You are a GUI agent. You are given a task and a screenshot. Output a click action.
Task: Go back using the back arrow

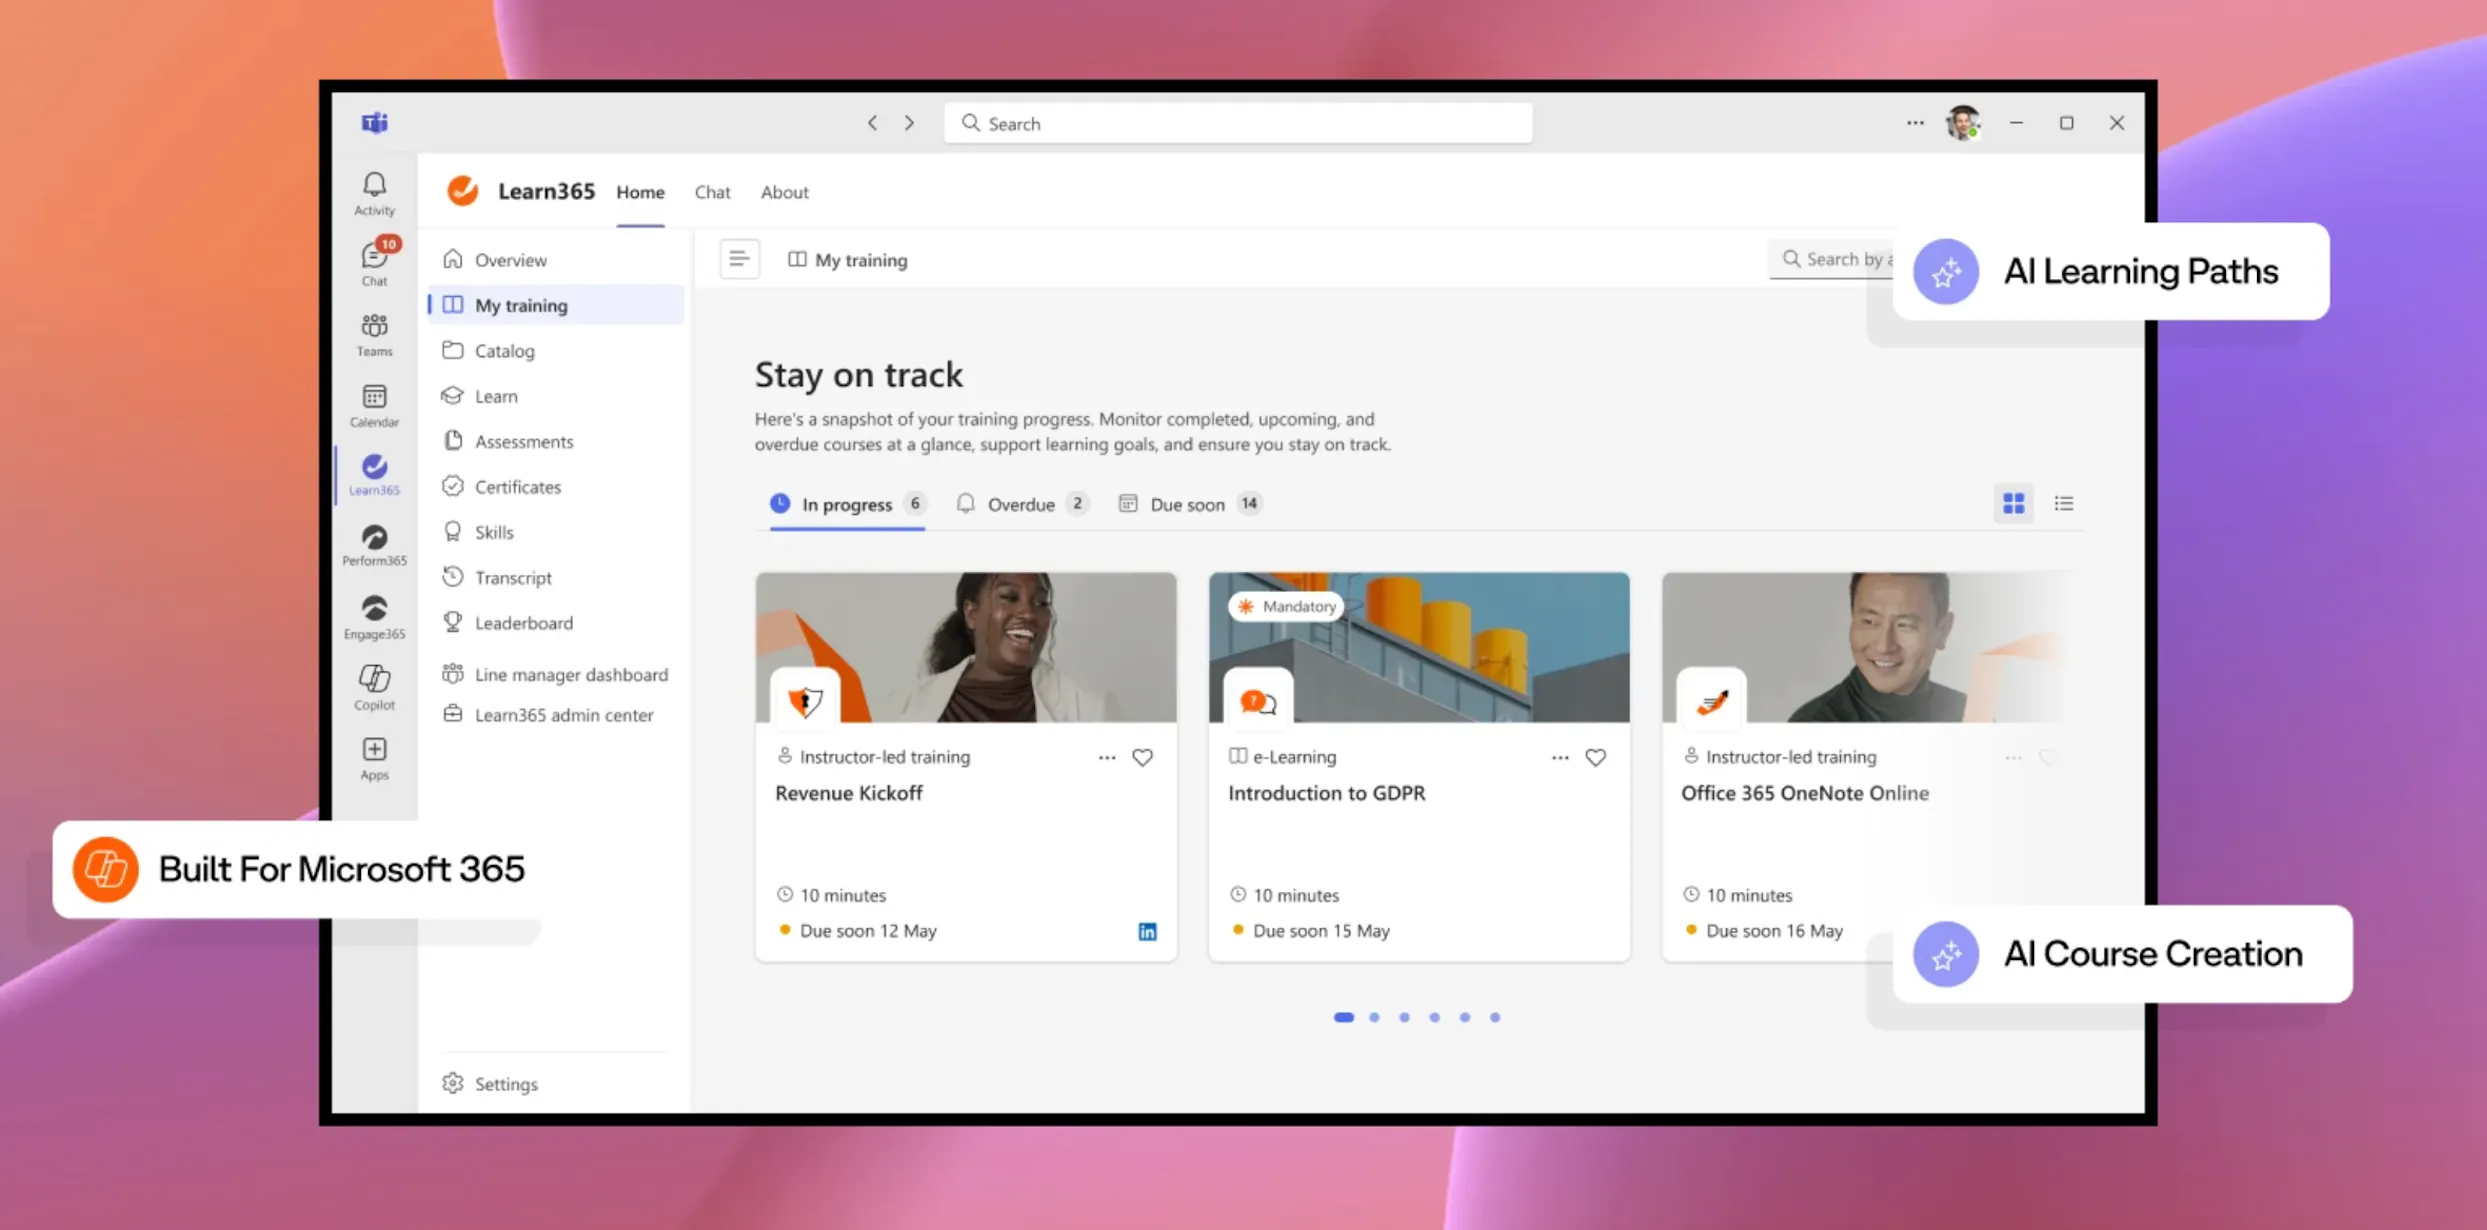click(x=872, y=123)
